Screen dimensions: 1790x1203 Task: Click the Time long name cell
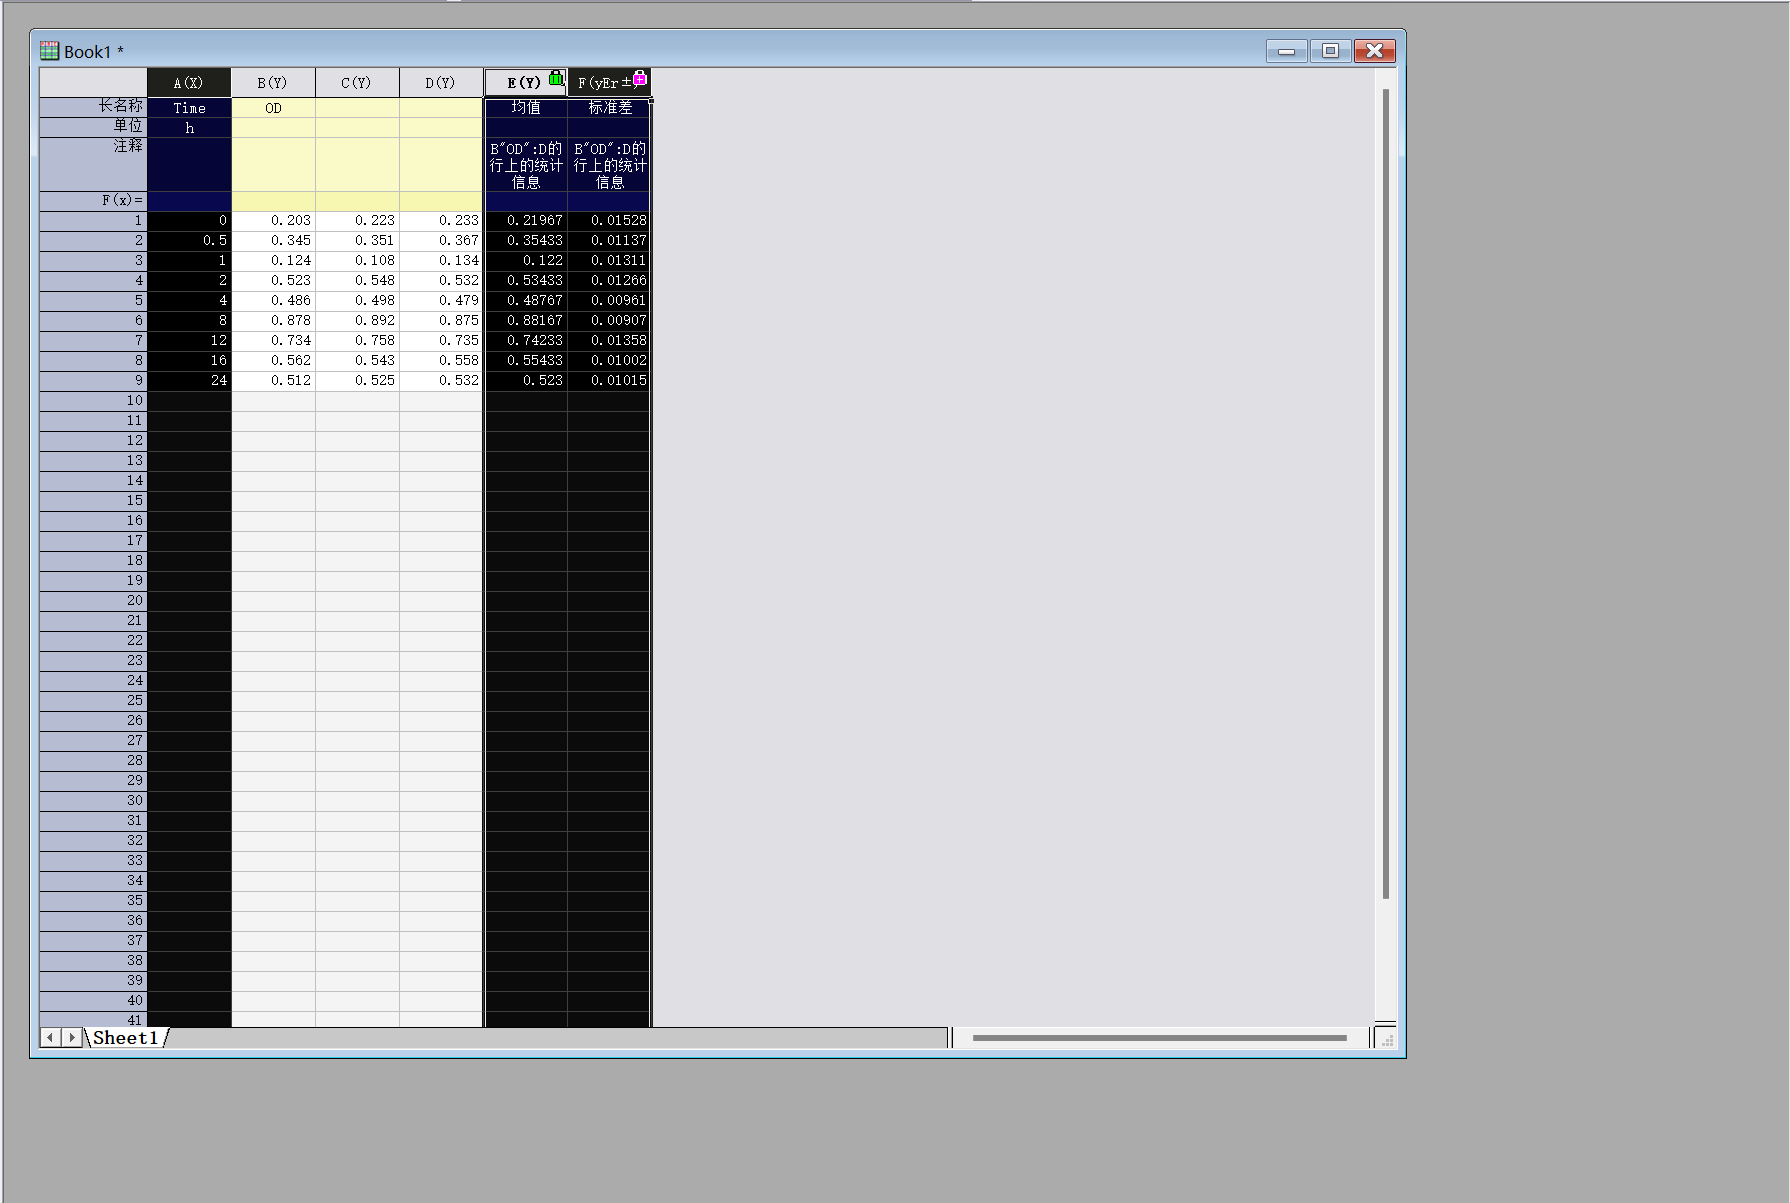click(x=189, y=108)
